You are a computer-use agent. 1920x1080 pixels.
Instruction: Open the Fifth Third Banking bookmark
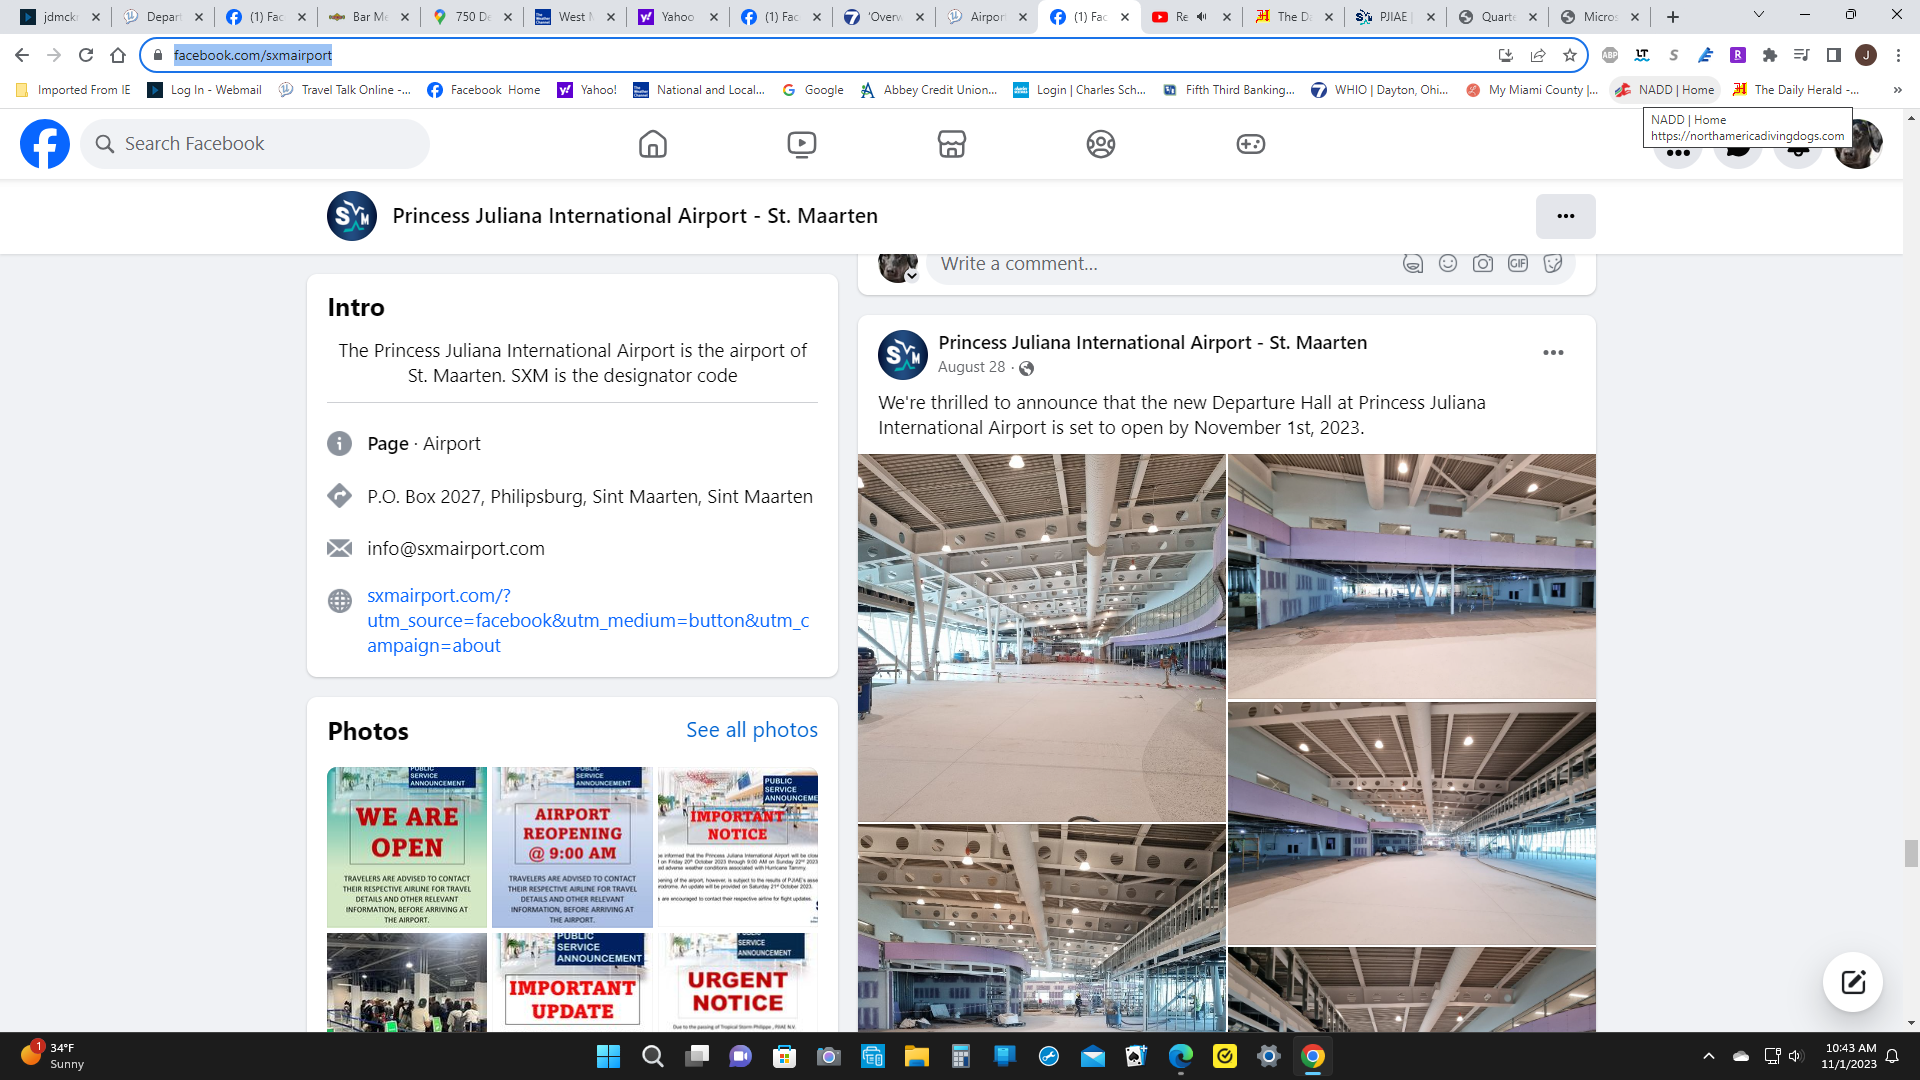pyautogui.click(x=1229, y=90)
